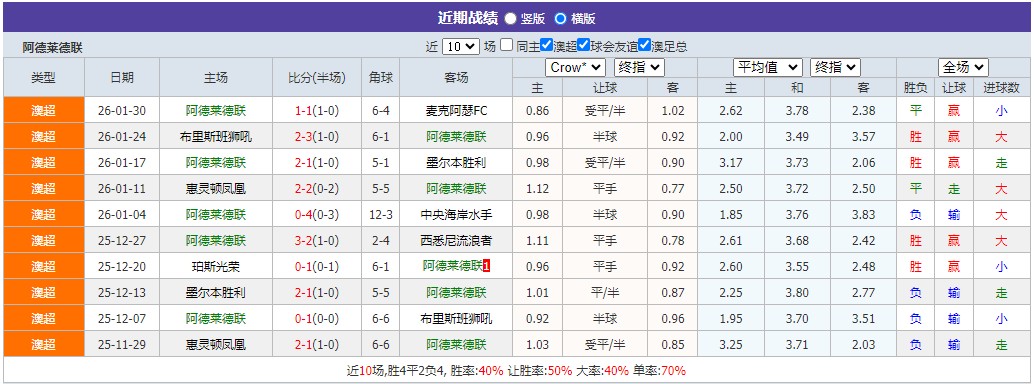Uncheck the 球会友谊 checkbox
This screenshot has width=1034, height=384.
tap(584, 46)
